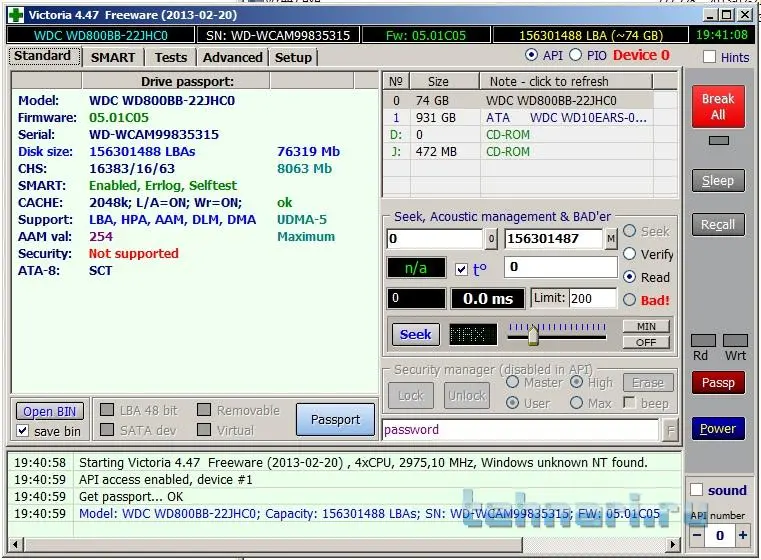
Task: Click the small '0' button beside start LBA
Action: (491, 239)
